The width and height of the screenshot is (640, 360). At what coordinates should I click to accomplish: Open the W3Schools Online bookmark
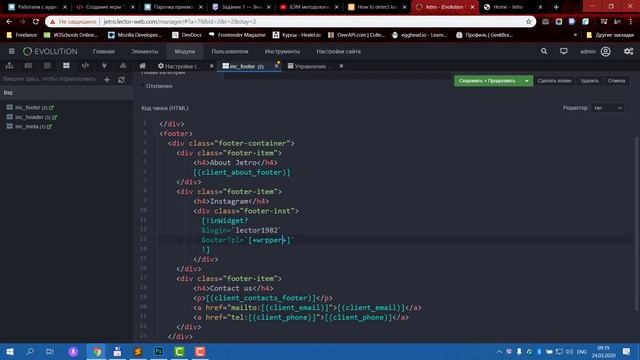pos(71,35)
